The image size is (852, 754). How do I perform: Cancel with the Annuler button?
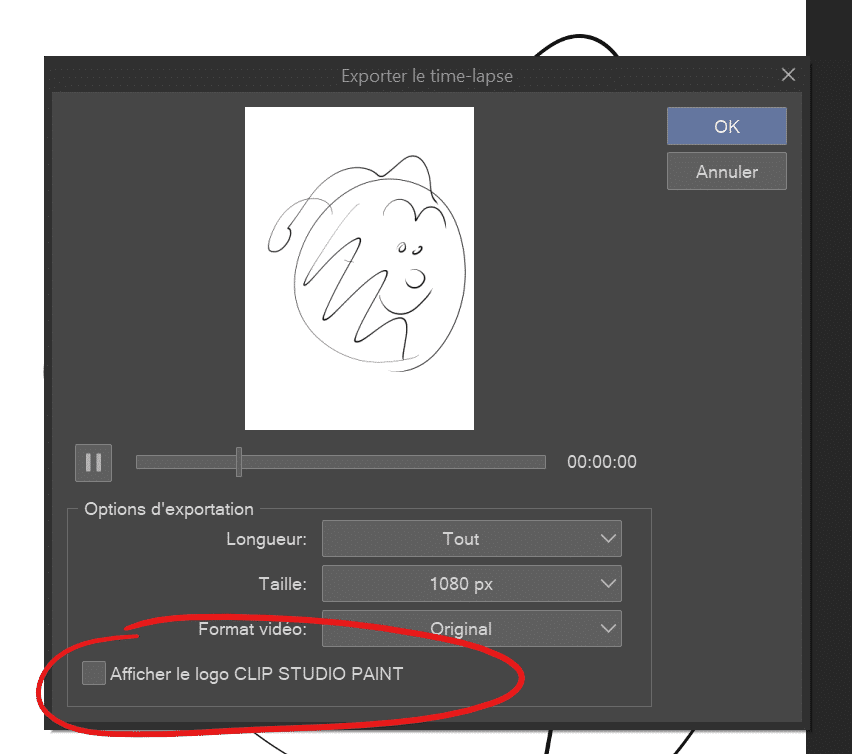tap(726, 172)
